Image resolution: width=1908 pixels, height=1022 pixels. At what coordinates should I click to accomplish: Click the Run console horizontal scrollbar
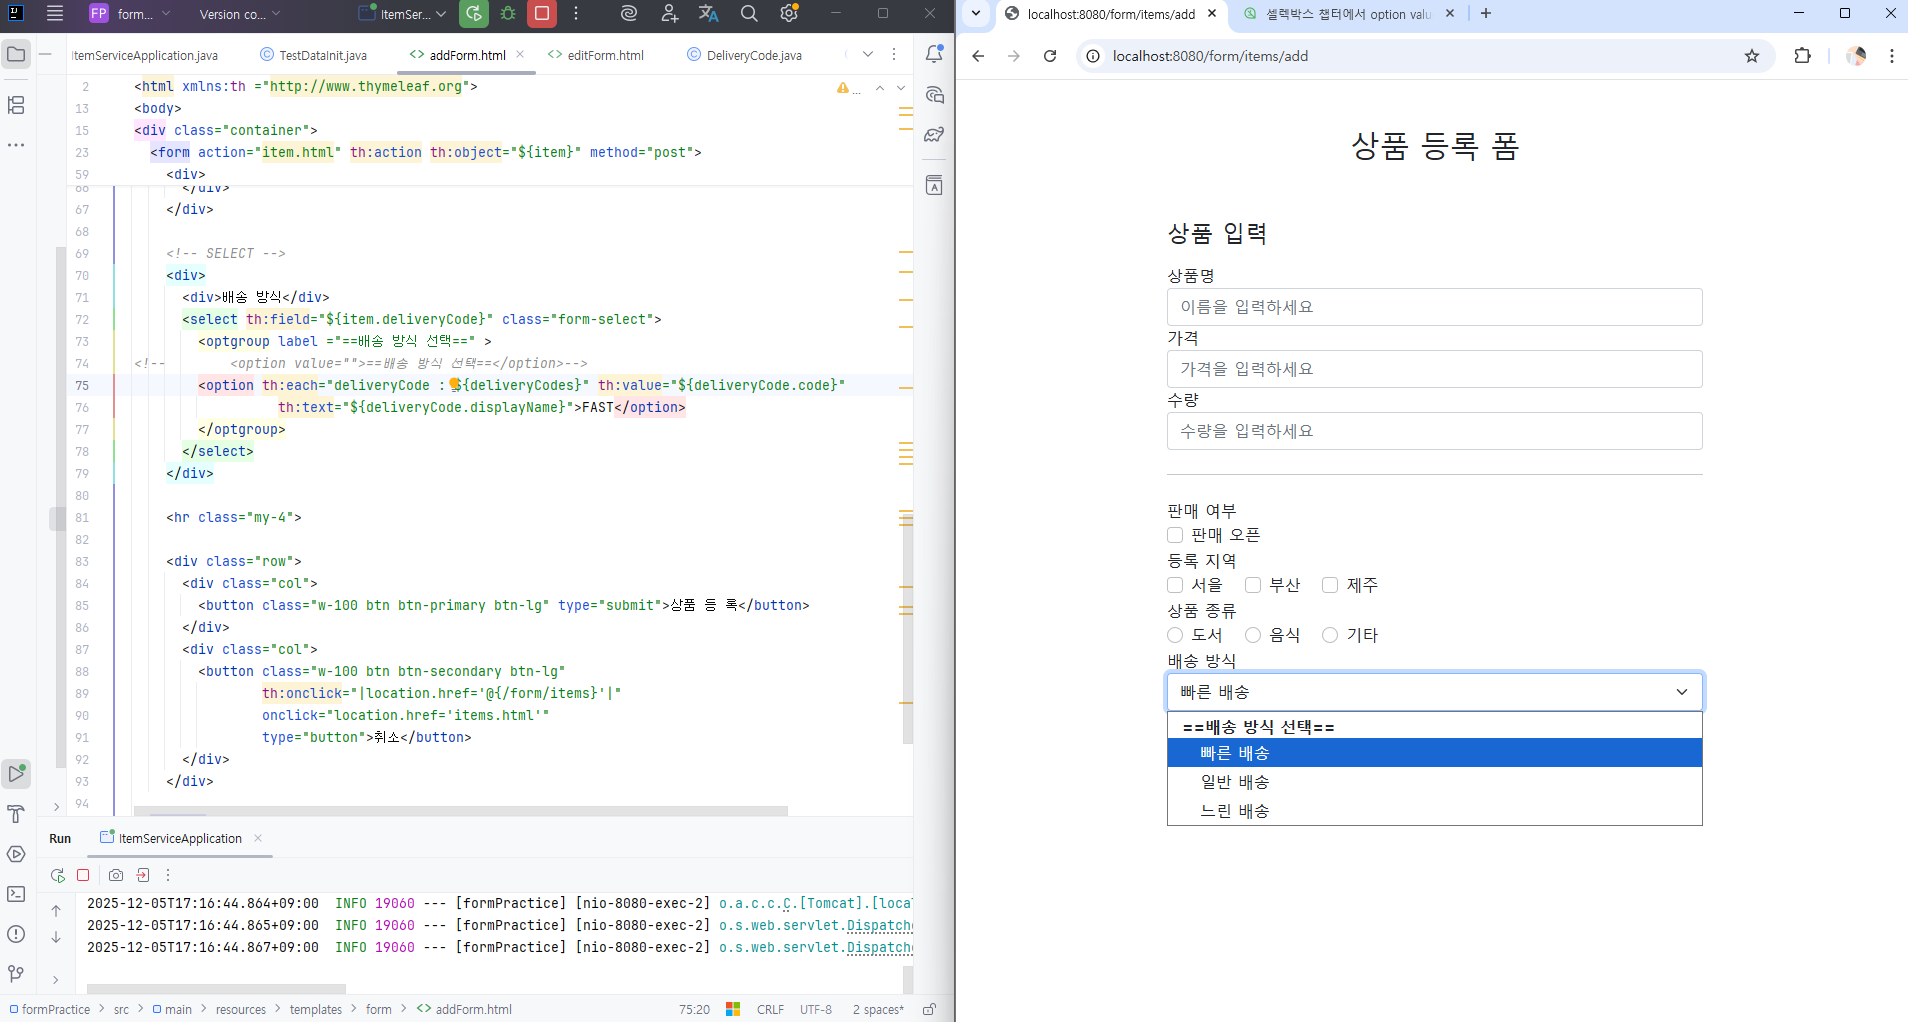[x=217, y=989]
